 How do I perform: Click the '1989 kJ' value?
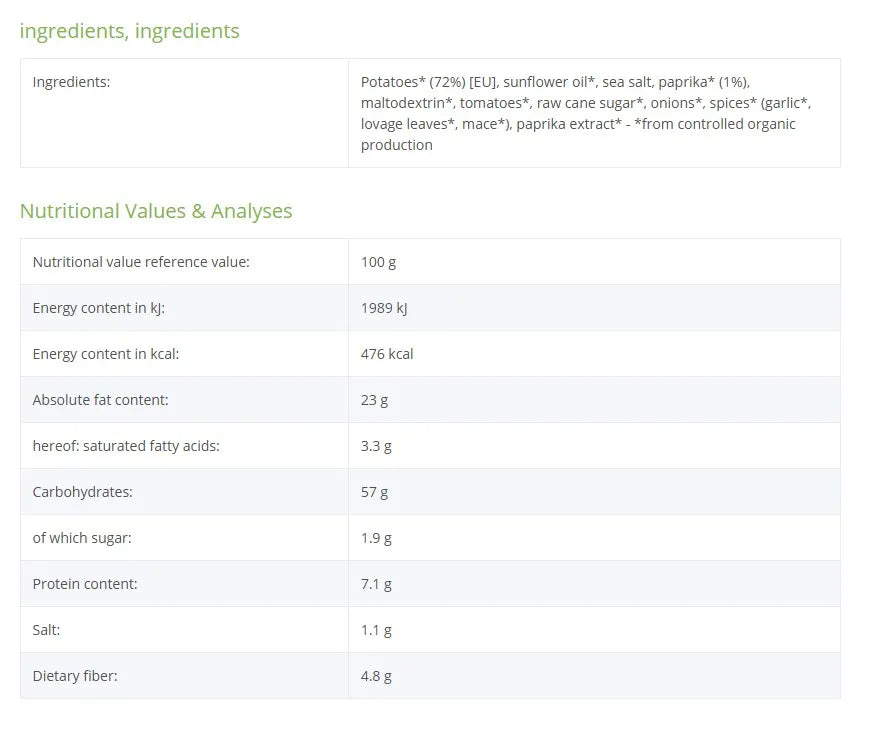click(384, 308)
